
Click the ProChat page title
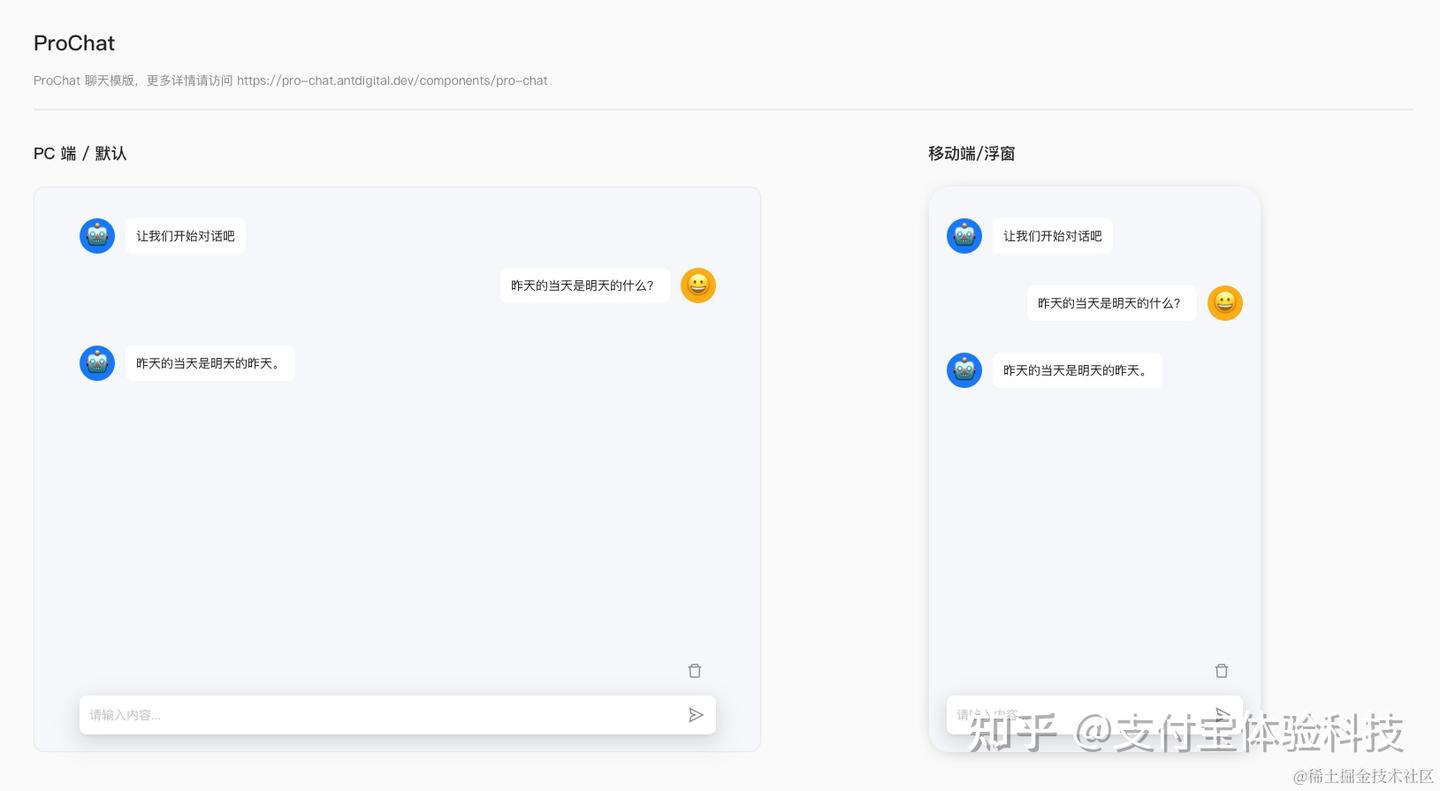click(x=73, y=43)
